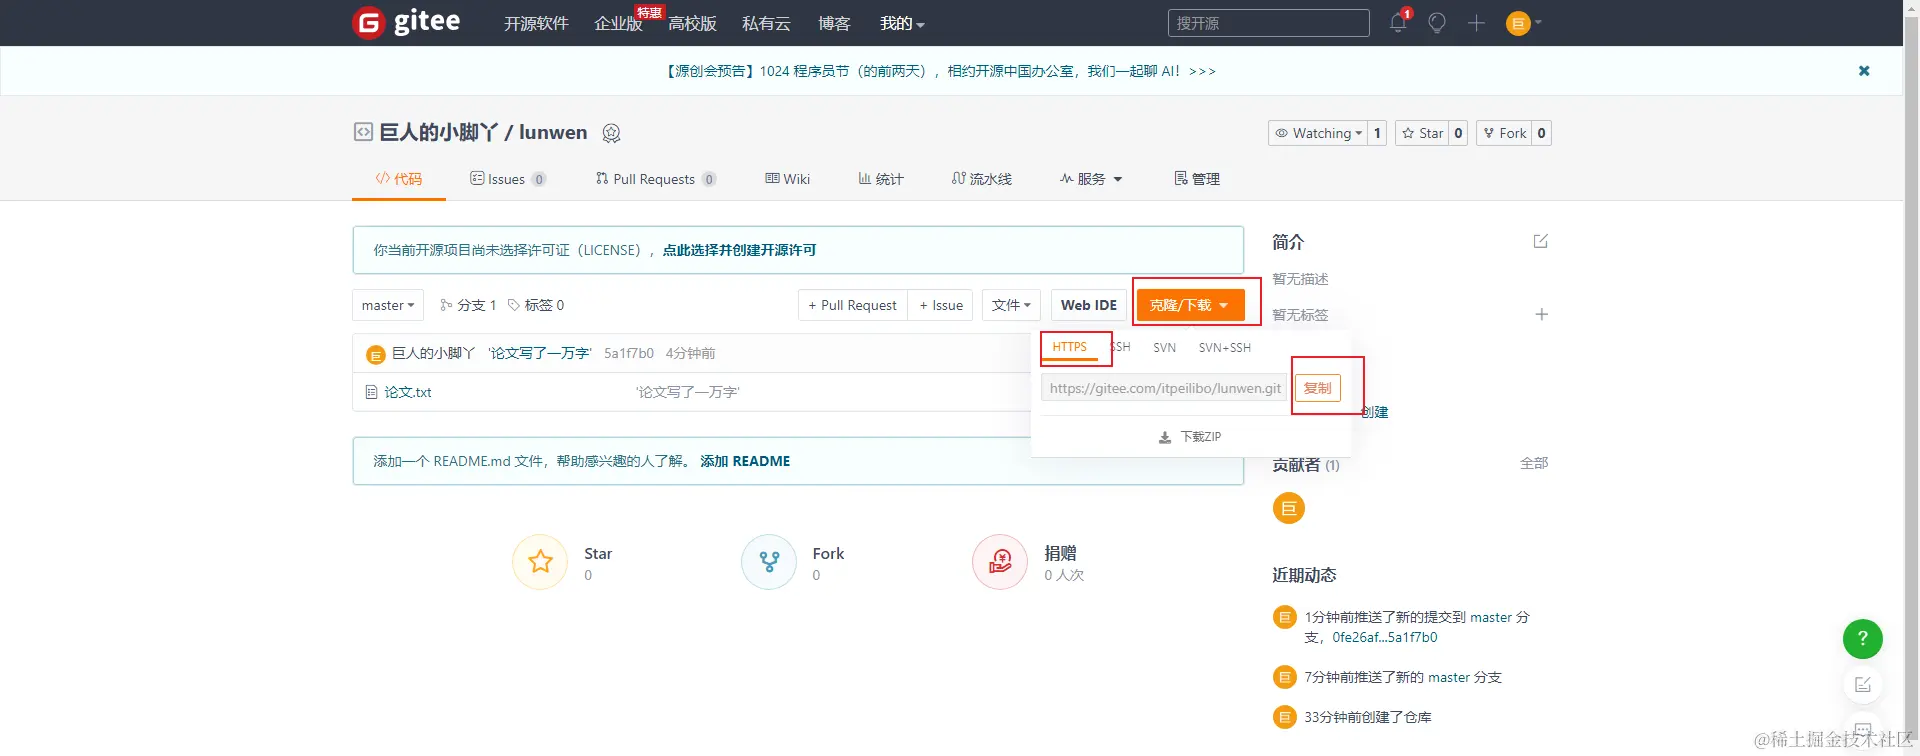
Task: Click the large Star circle icon
Action: 540,561
